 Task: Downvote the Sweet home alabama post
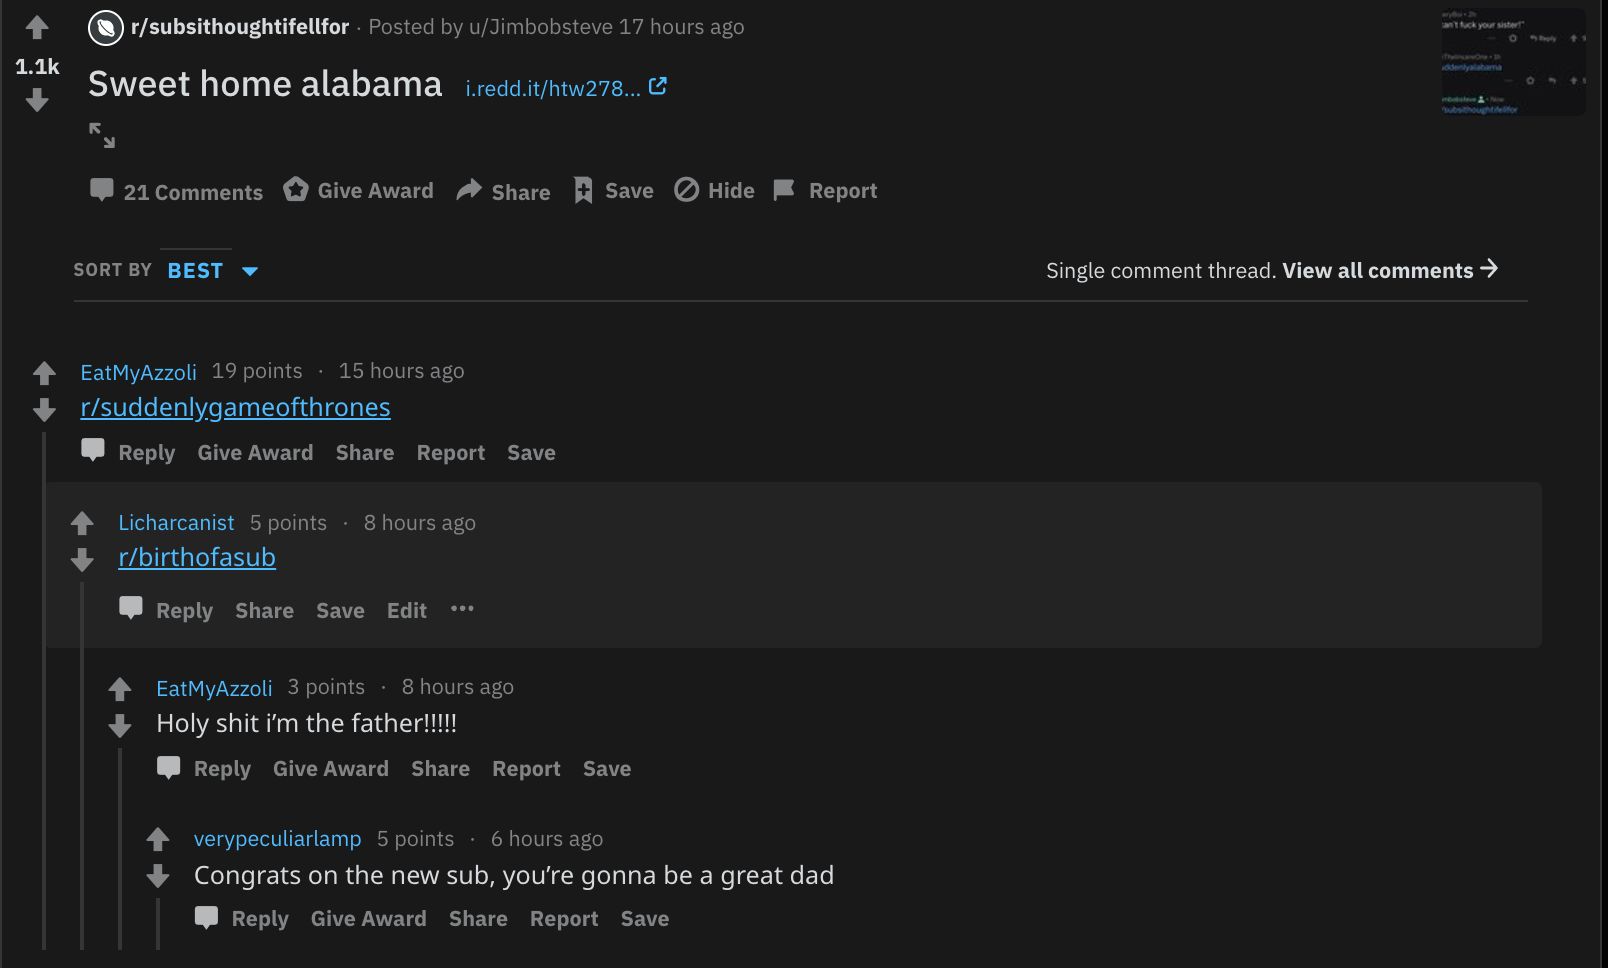pyautogui.click(x=37, y=100)
